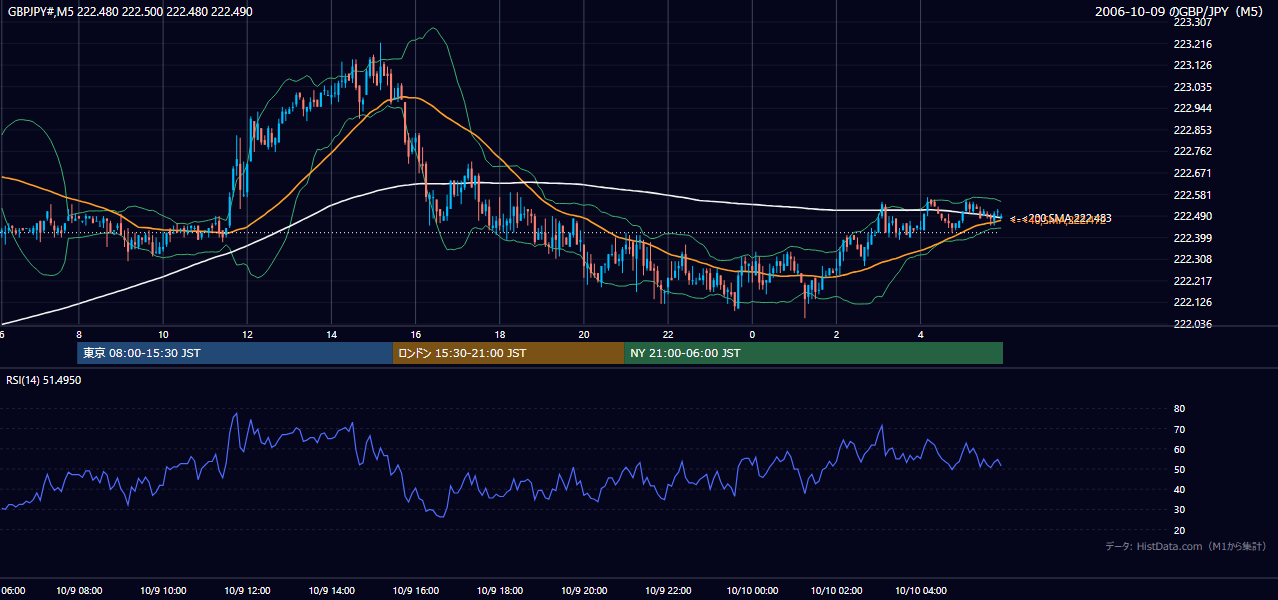Click the RSI scale value 70
The width and height of the screenshot is (1278, 600).
1179,429
